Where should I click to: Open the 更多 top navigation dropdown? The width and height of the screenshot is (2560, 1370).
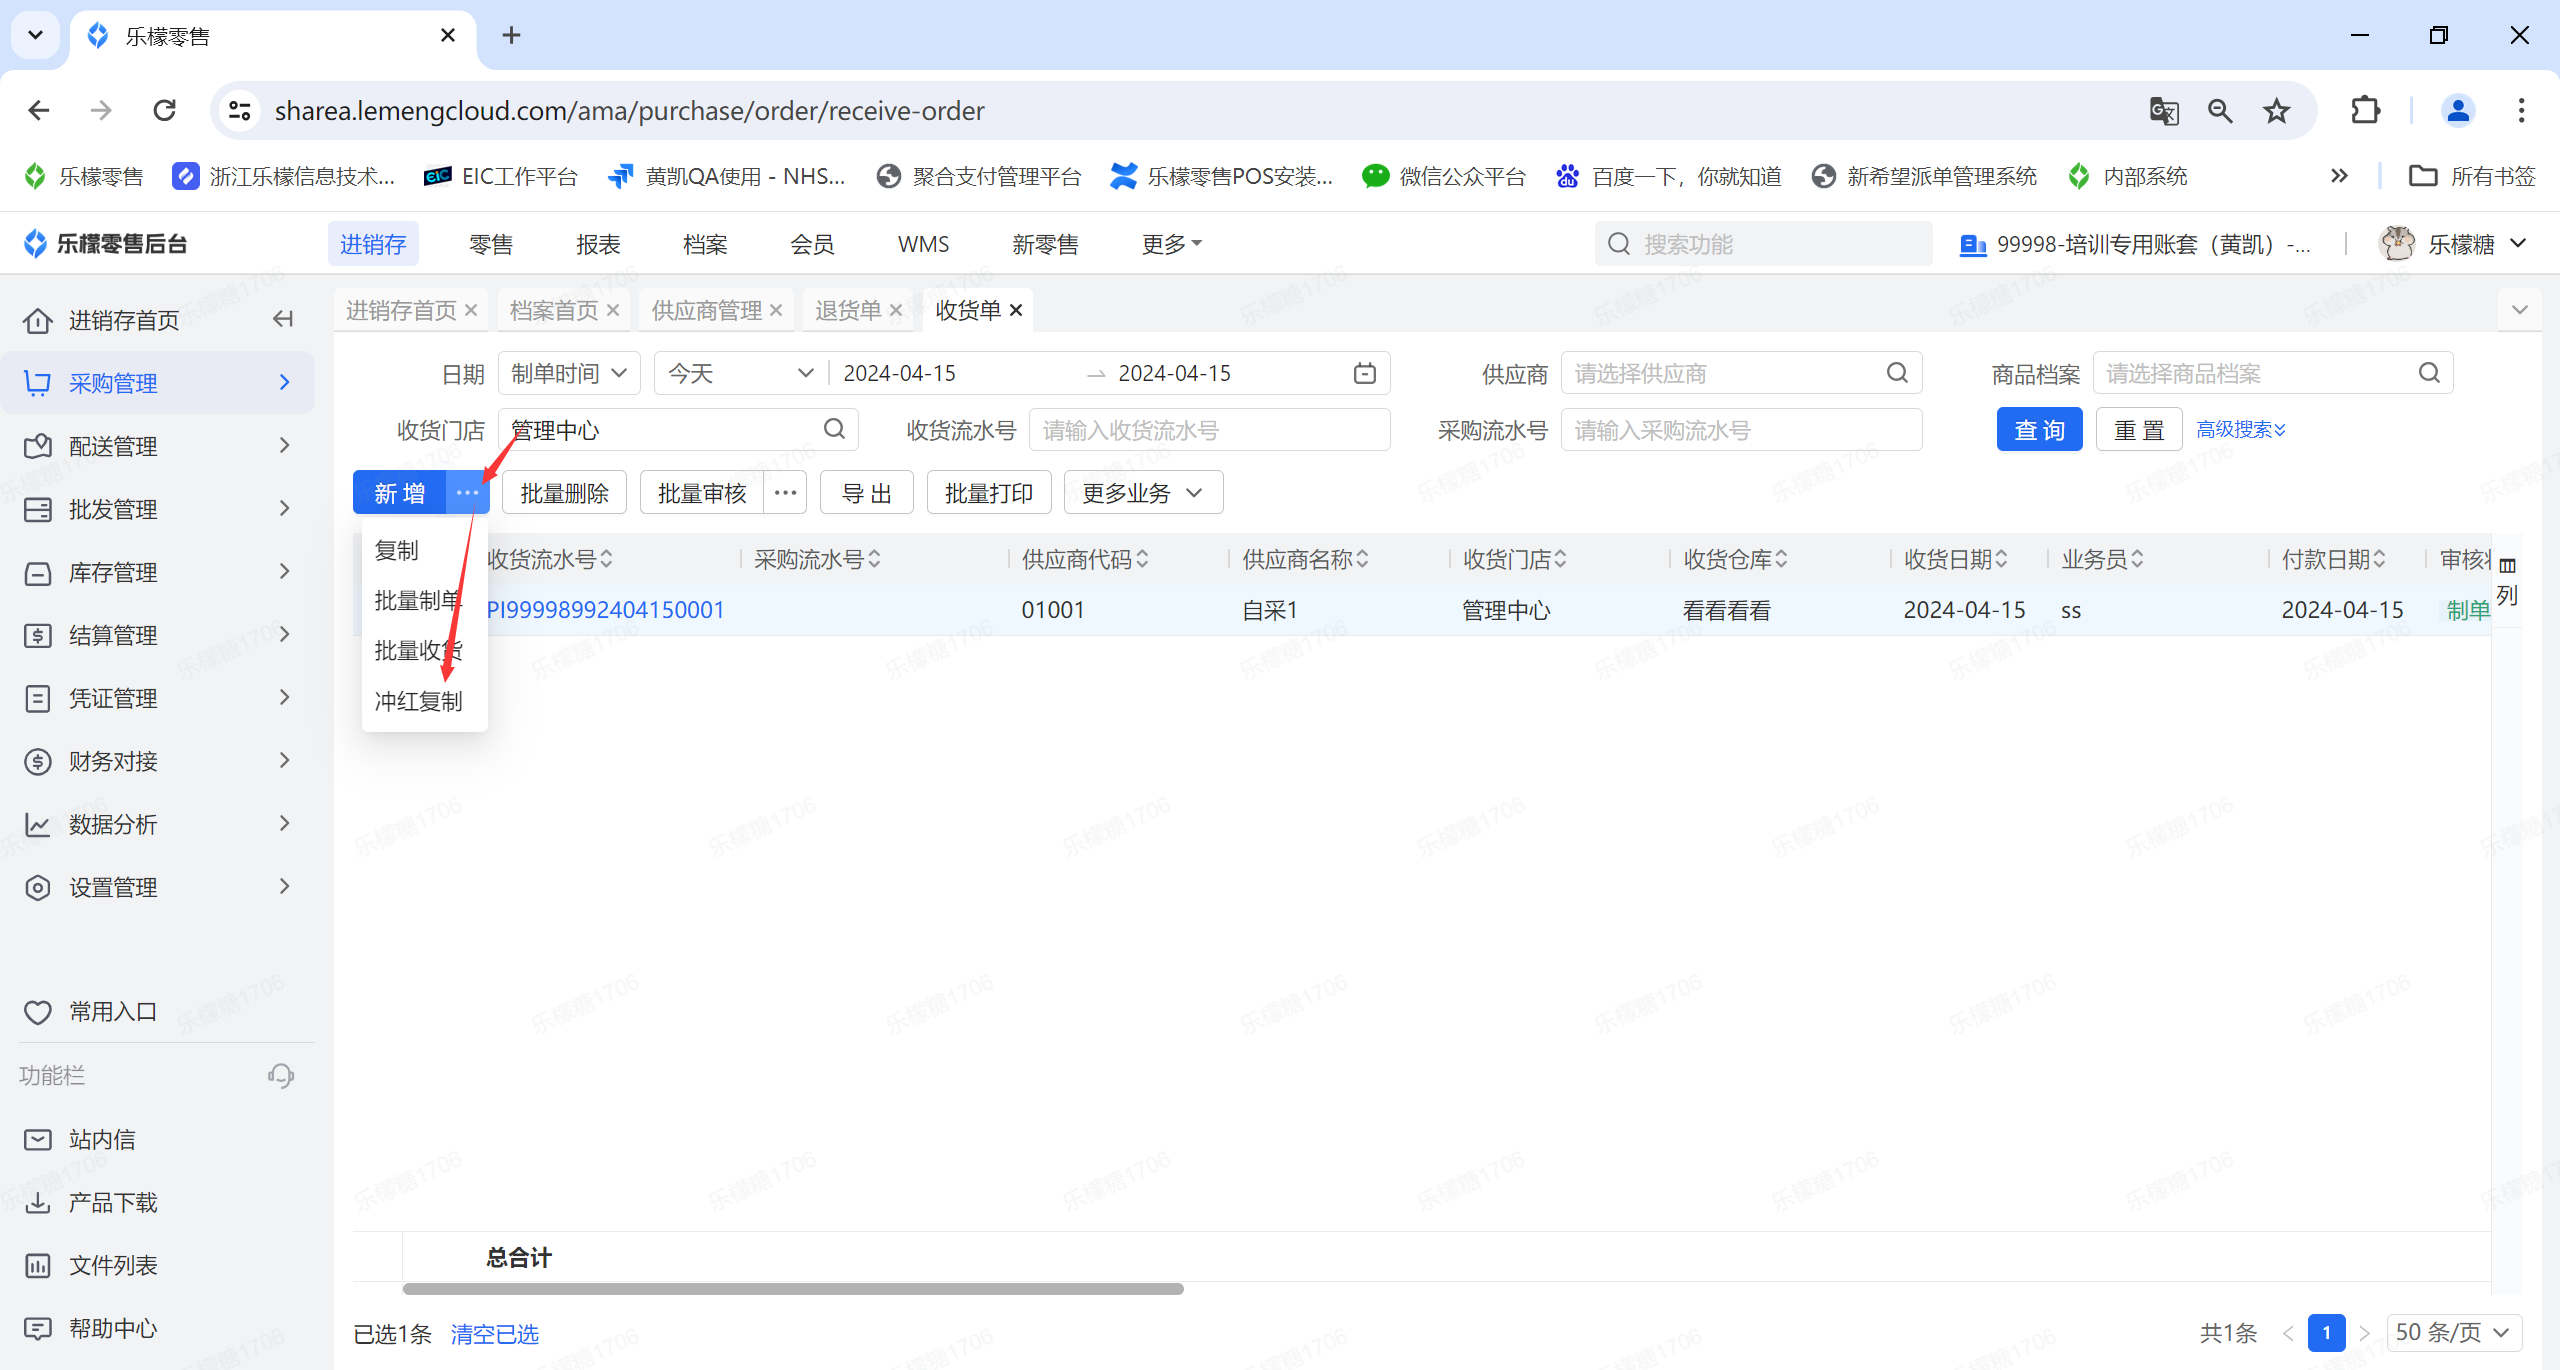[1172, 244]
